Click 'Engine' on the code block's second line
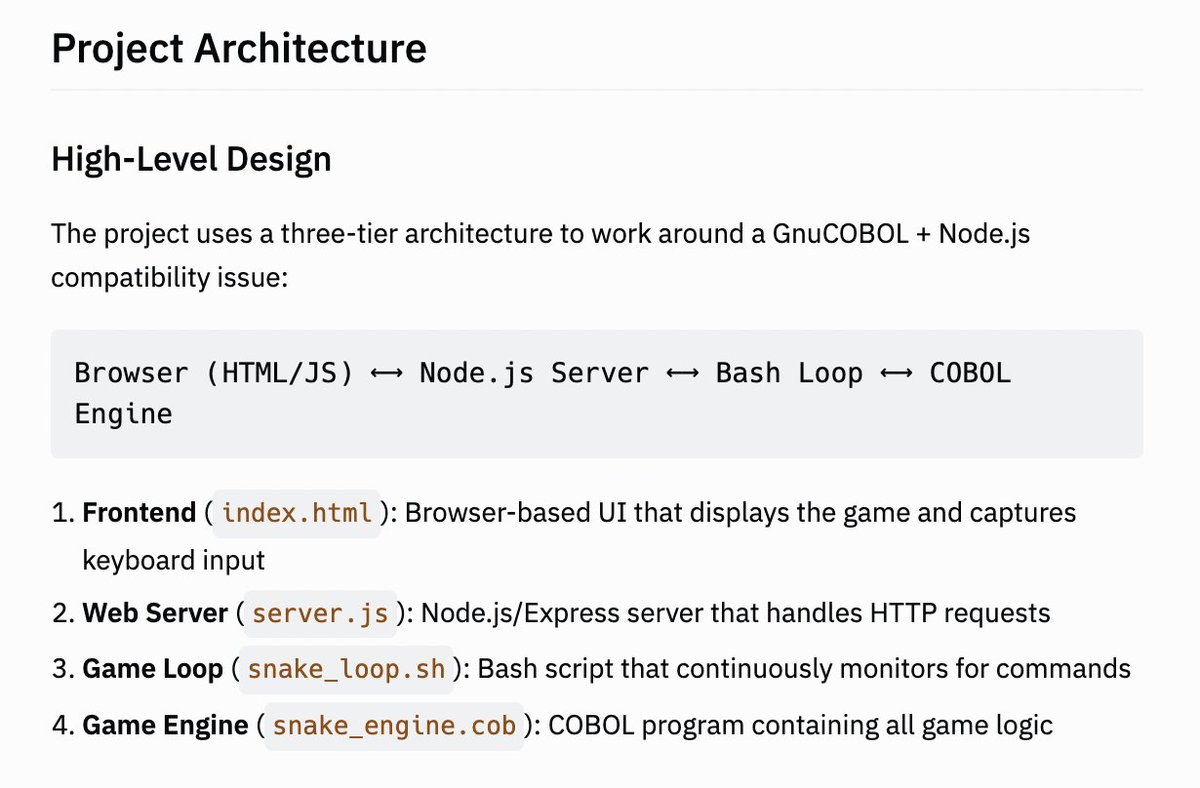1200x788 pixels. (x=124, y=414)
